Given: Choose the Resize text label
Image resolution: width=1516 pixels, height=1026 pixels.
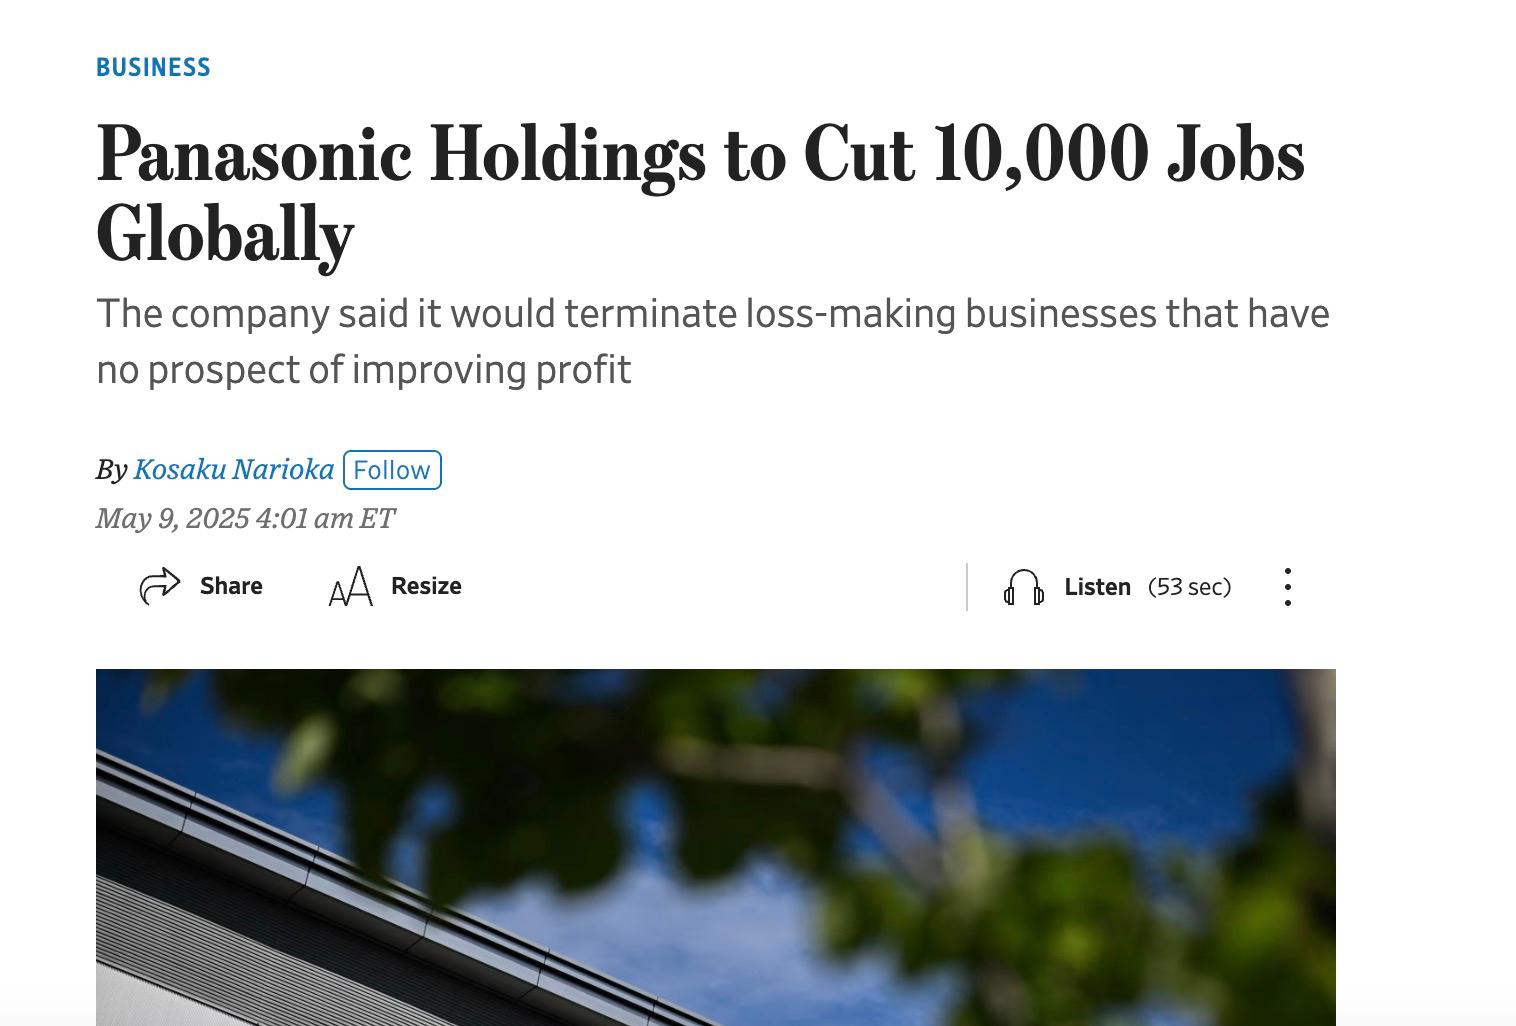Looking at the screenshot, I should tap(426, 586).
